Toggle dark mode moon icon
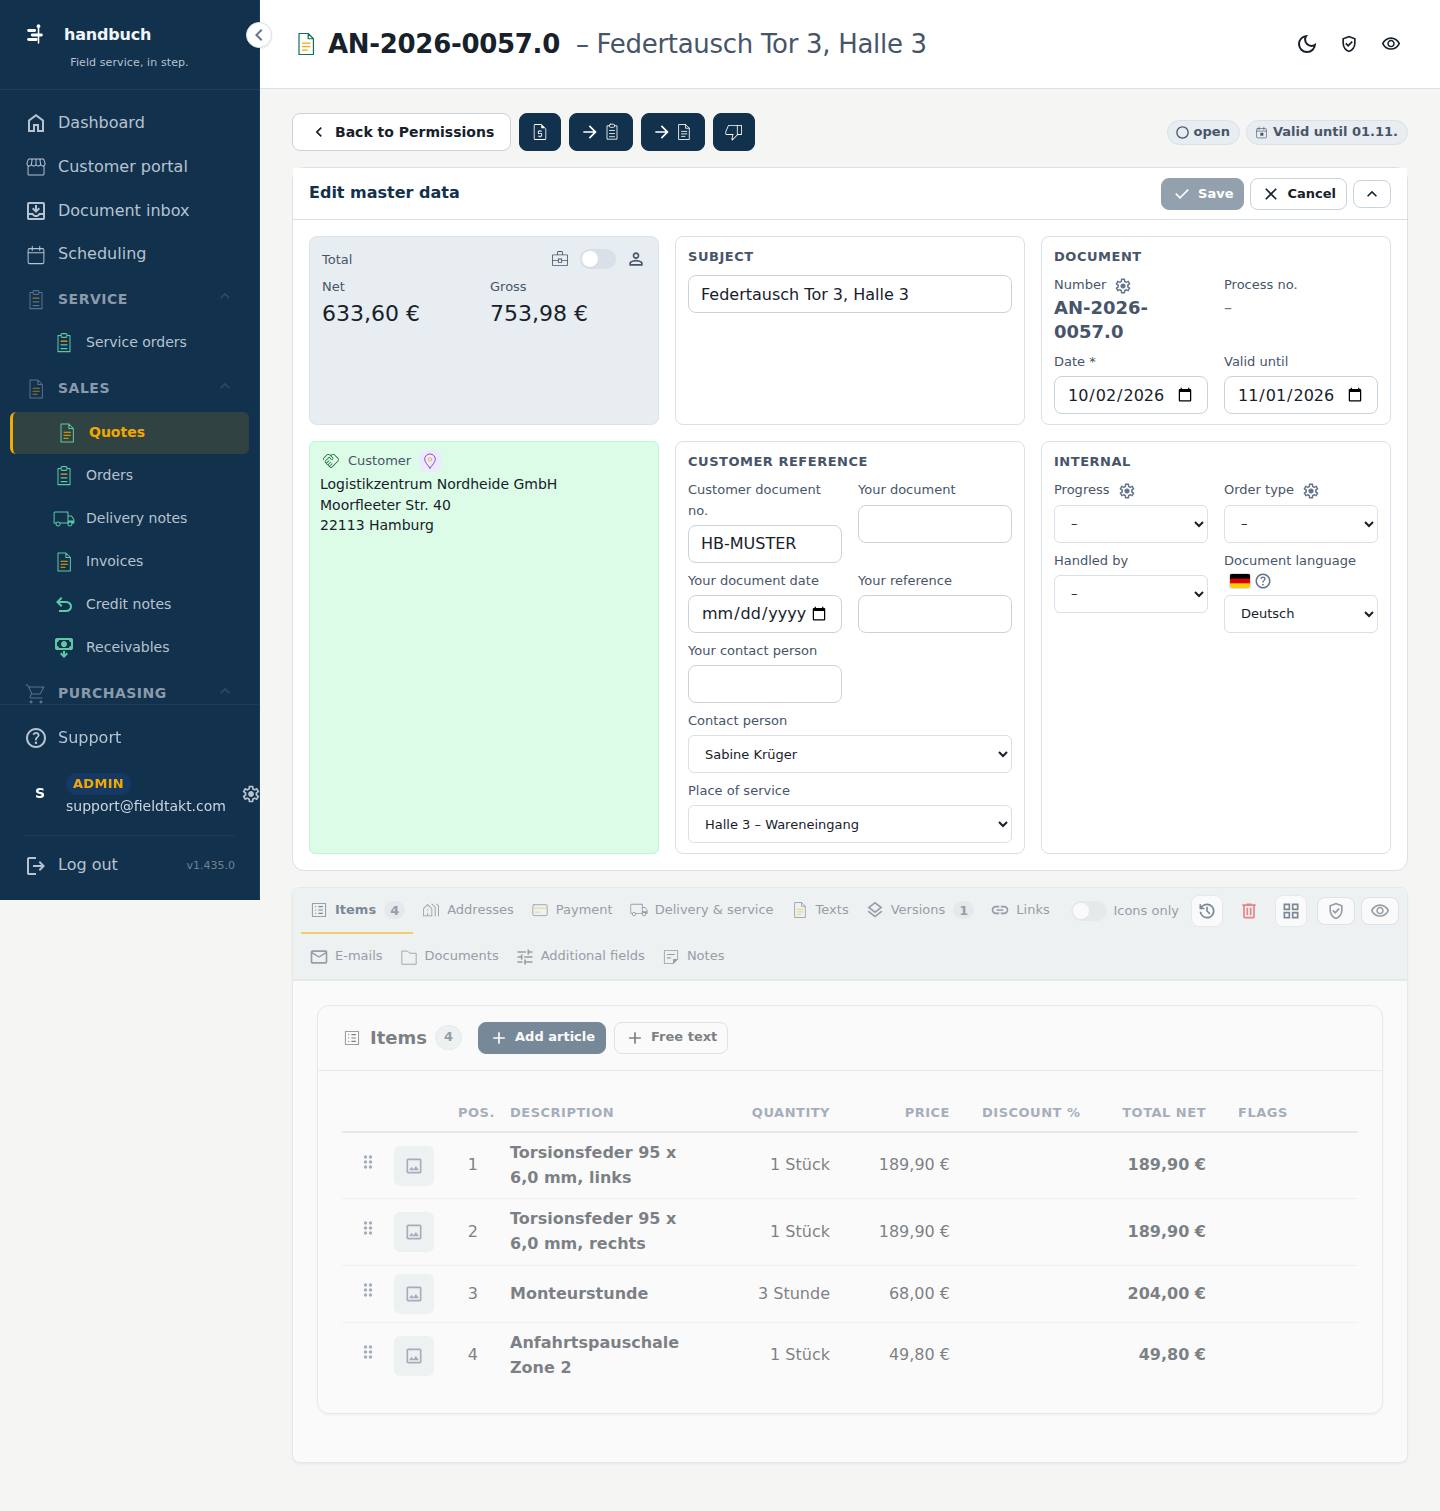The image size is (1440, 1511). (1307, 44)
